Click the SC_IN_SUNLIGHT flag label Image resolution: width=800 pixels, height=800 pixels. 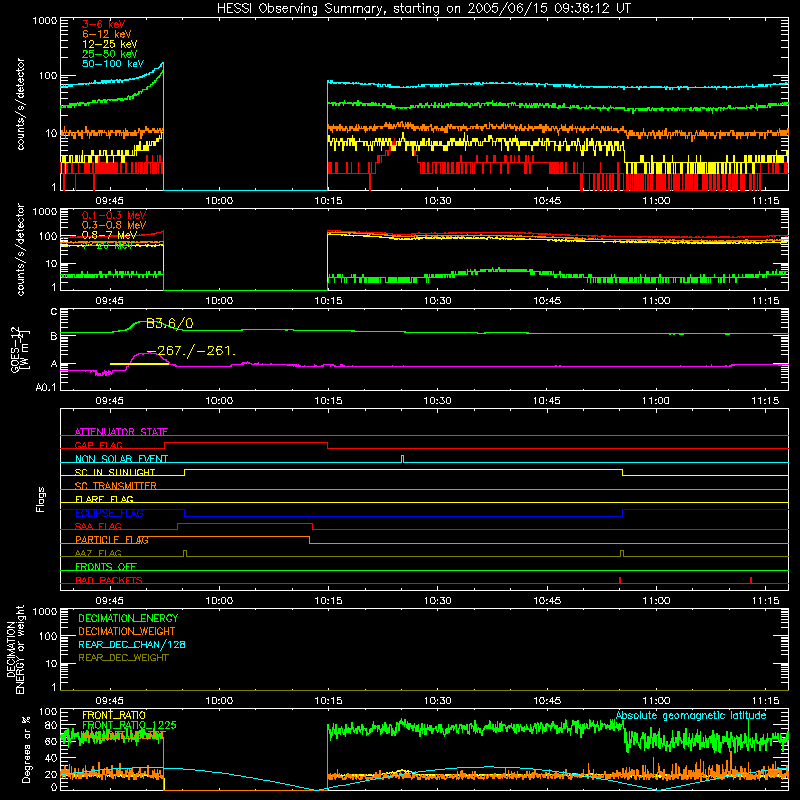[x=115, y=472]
